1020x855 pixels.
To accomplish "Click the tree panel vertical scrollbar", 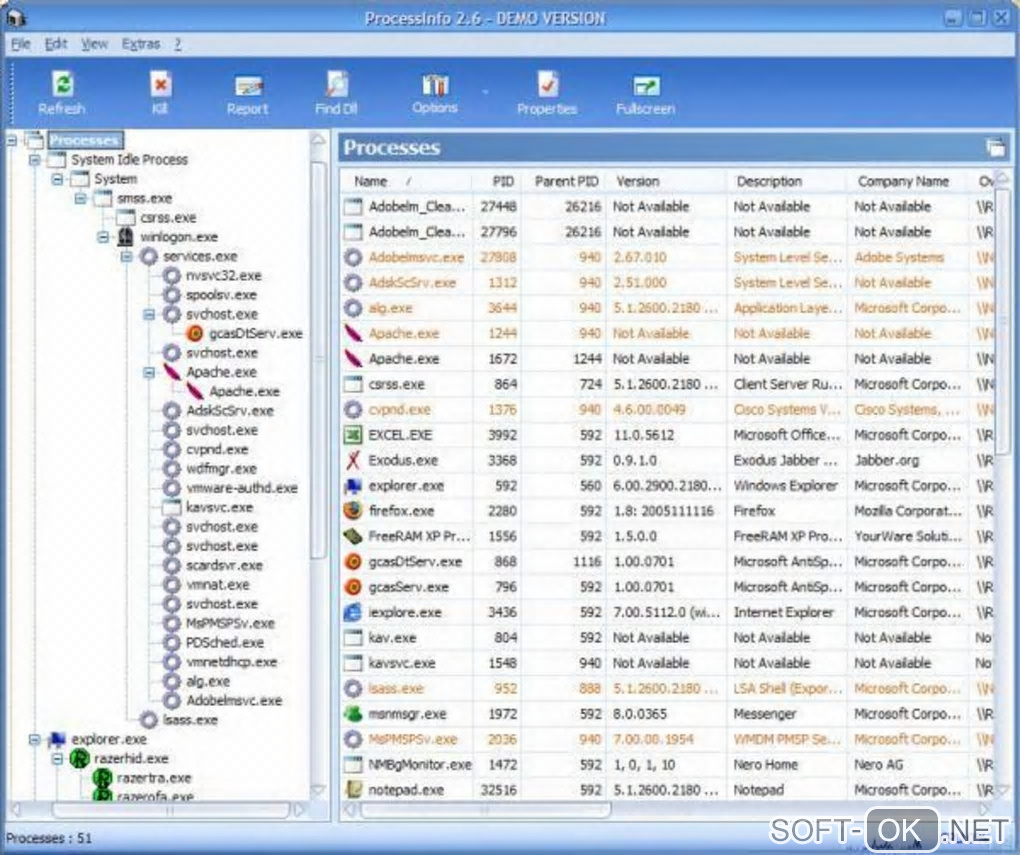I will 318,361.
